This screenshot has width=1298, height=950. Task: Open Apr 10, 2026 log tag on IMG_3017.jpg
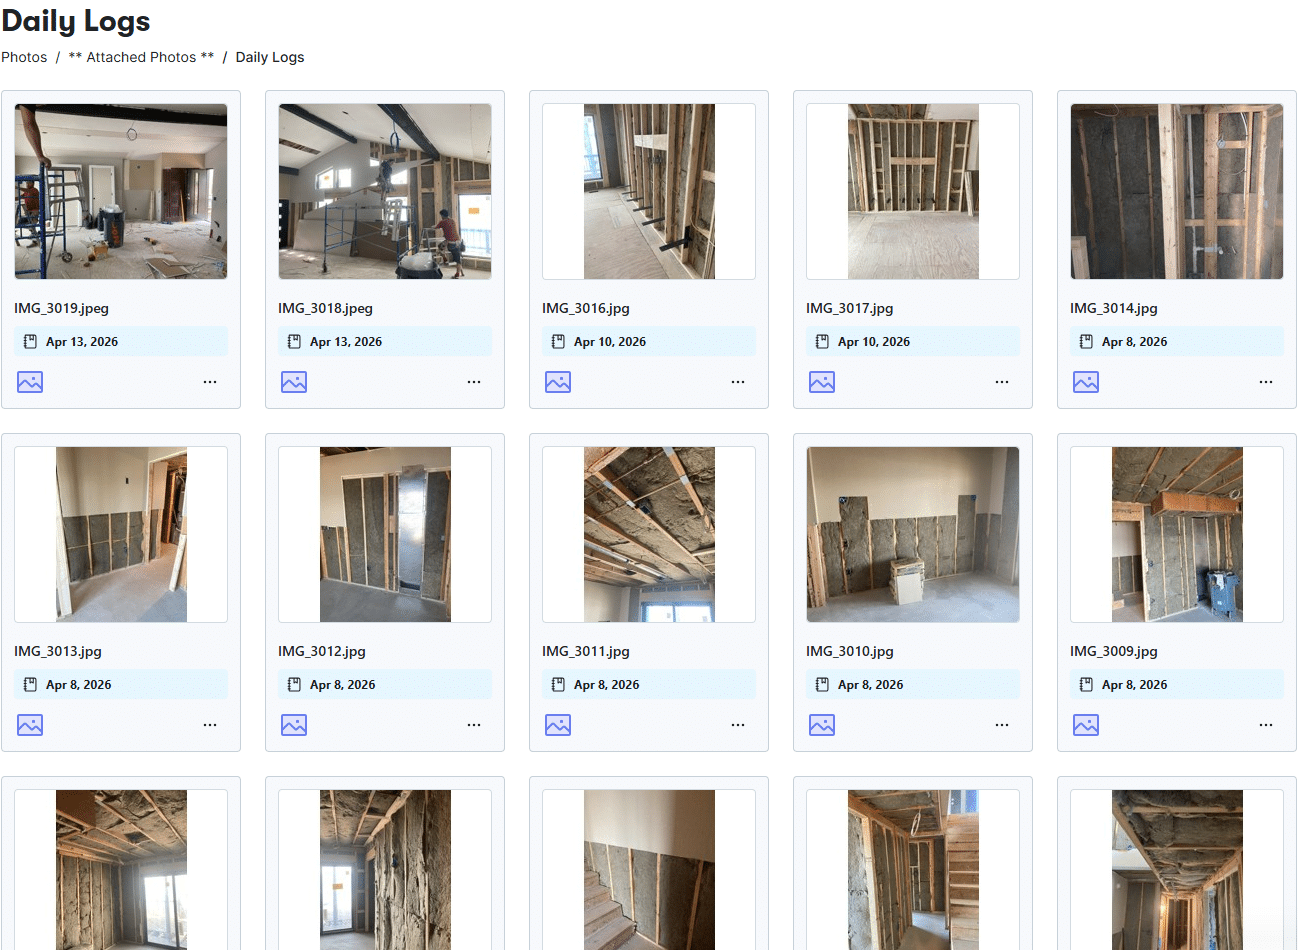click(913, 341)
